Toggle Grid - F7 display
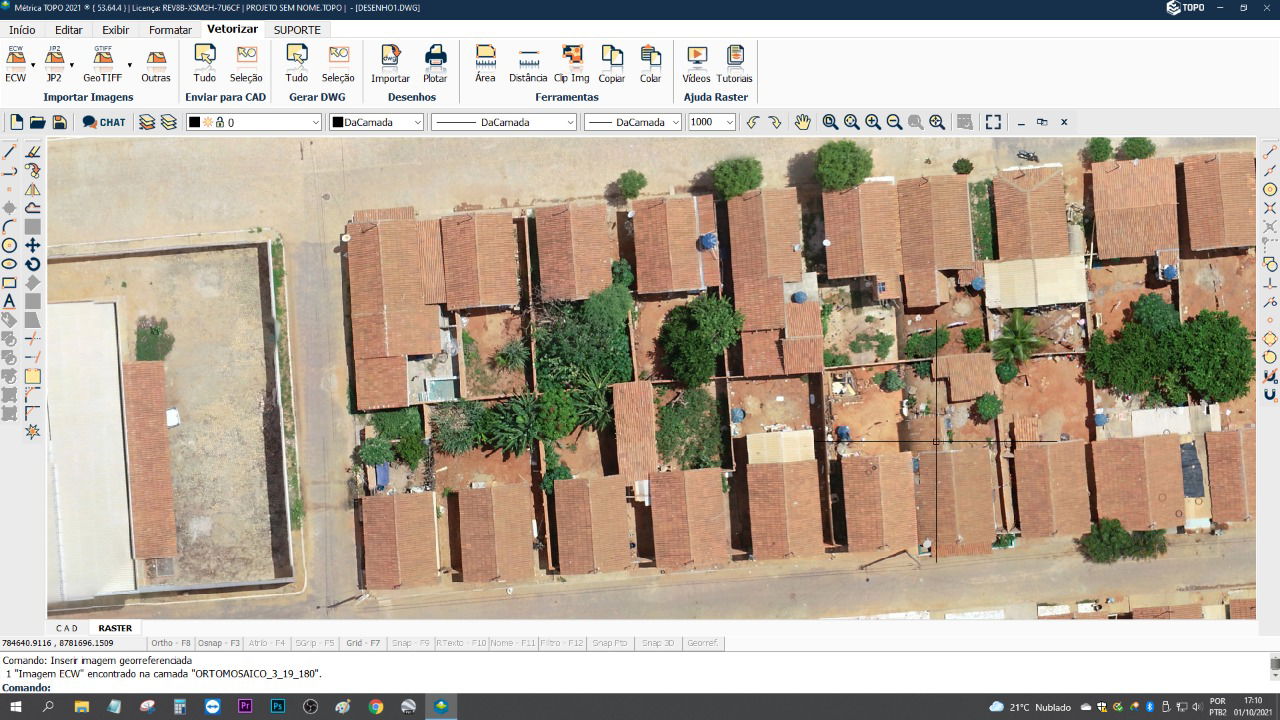The width and height of the screenshot is (1280, 720). (x=363, y=643)
